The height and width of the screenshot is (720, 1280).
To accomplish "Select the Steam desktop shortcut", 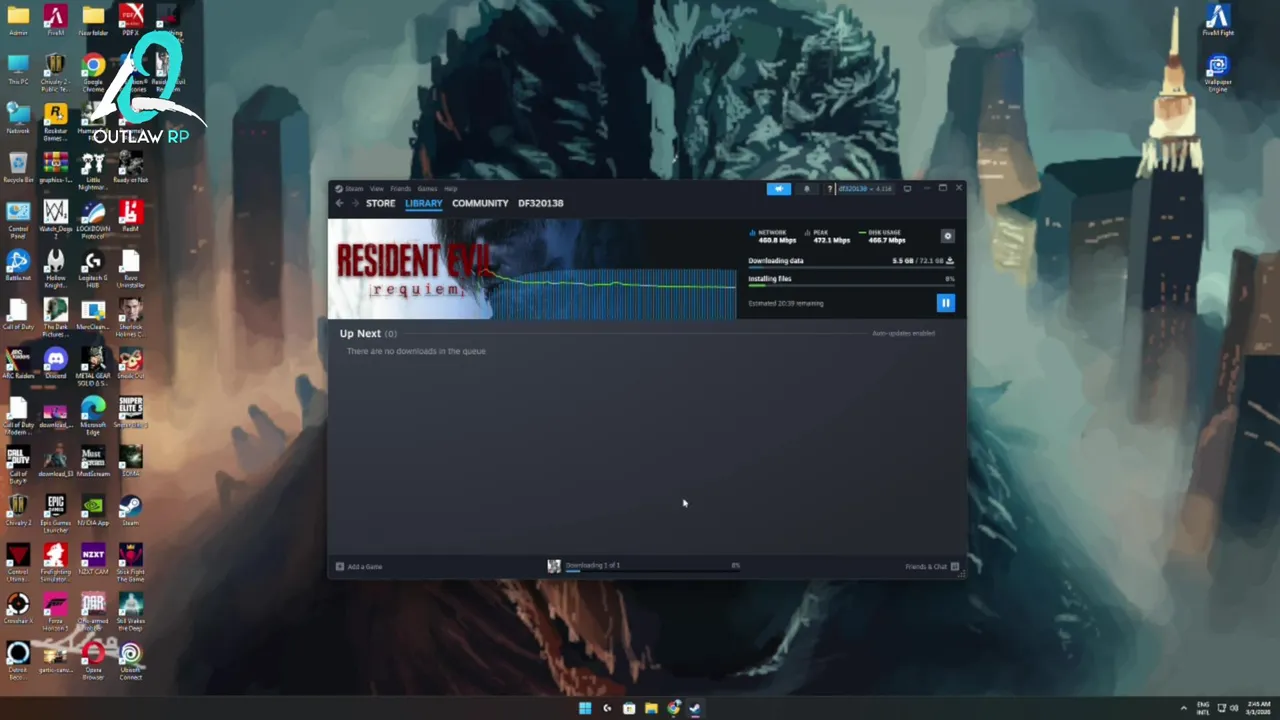I will 131,510.
